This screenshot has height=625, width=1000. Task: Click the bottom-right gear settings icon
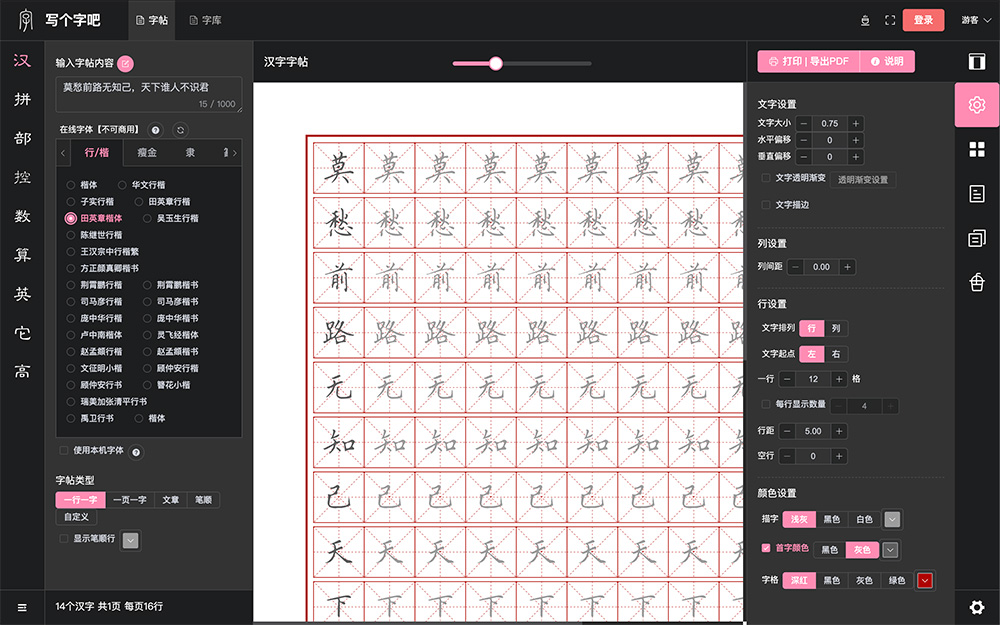point(976,607)
